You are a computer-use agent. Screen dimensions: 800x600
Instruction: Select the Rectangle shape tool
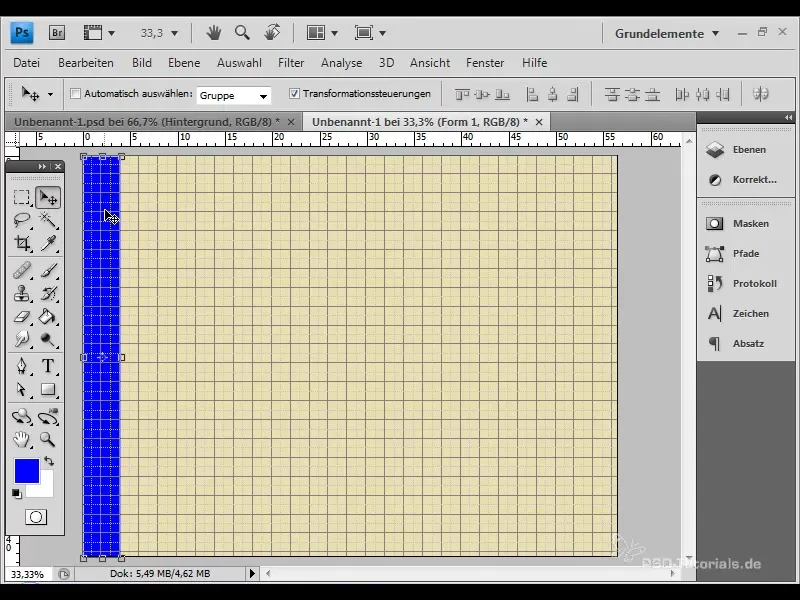click(48, 389)
